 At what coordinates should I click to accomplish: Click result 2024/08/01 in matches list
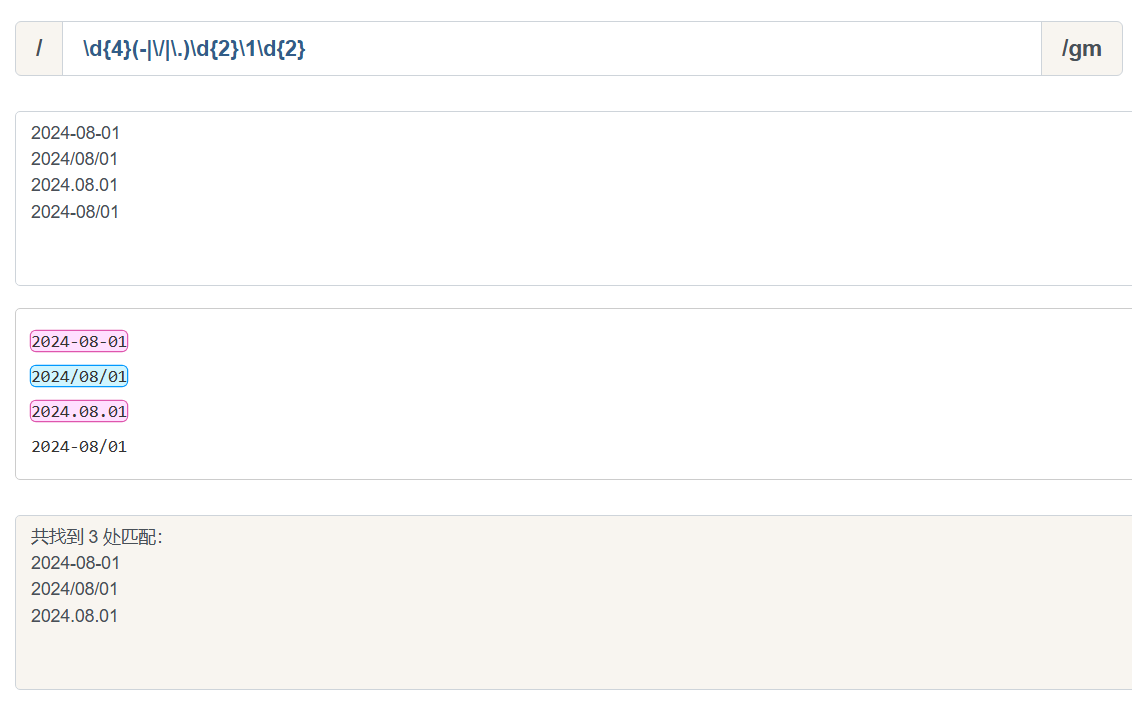pos(74,589)
